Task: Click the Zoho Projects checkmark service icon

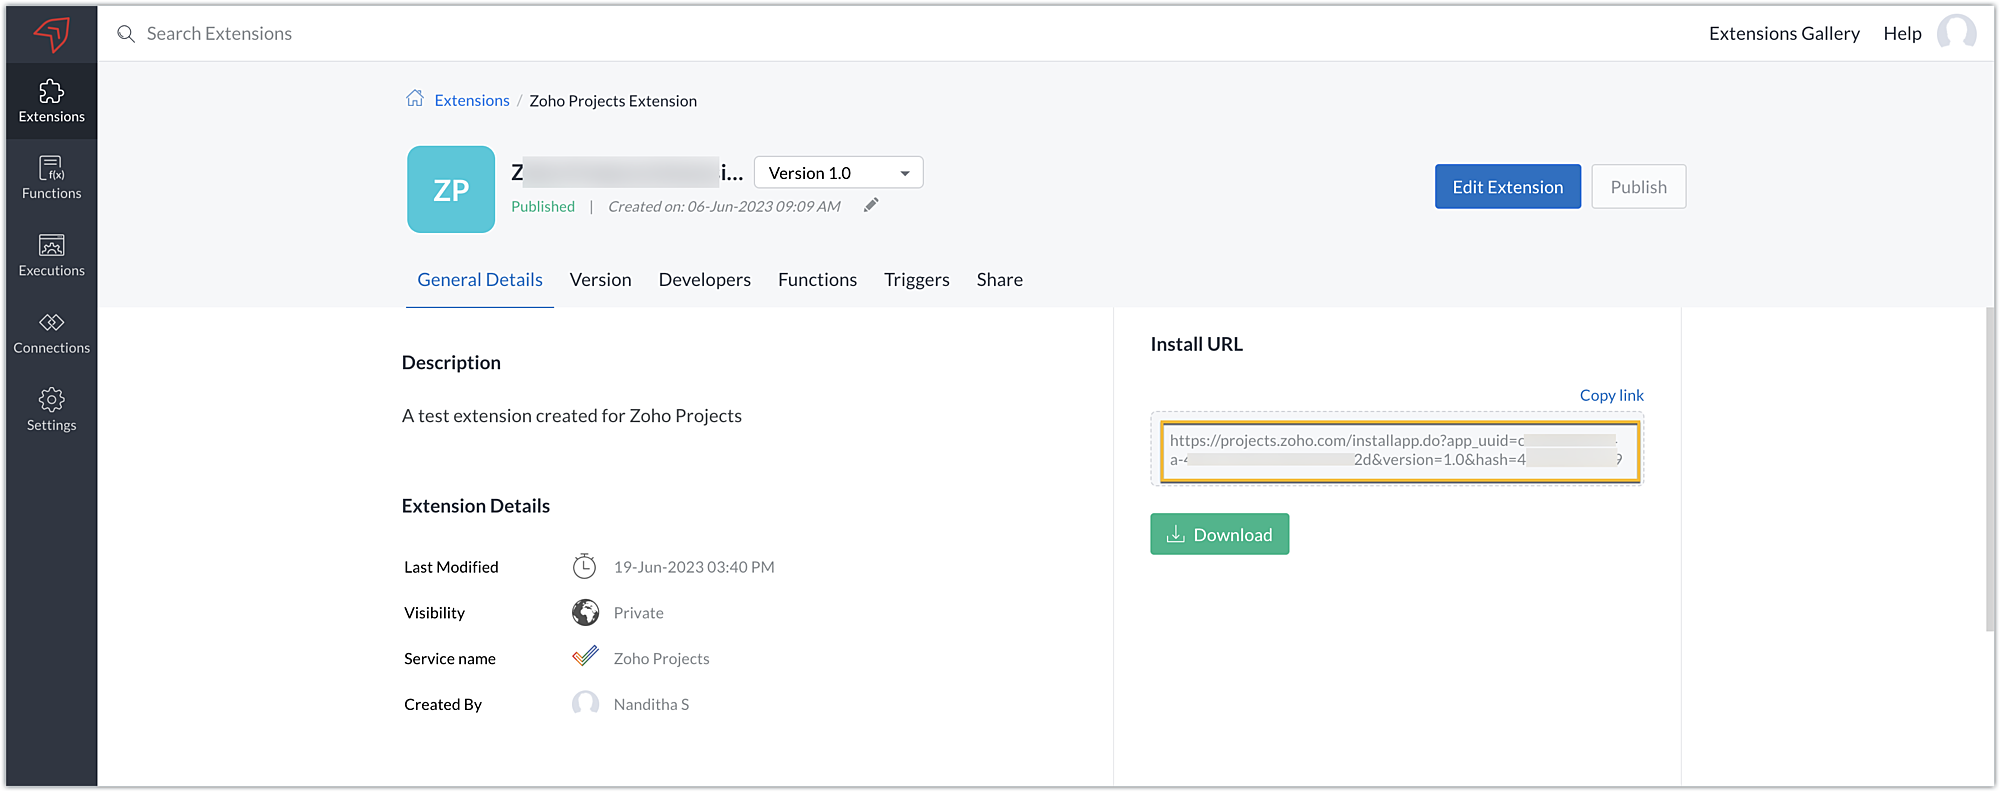Action: click(585, 657)
